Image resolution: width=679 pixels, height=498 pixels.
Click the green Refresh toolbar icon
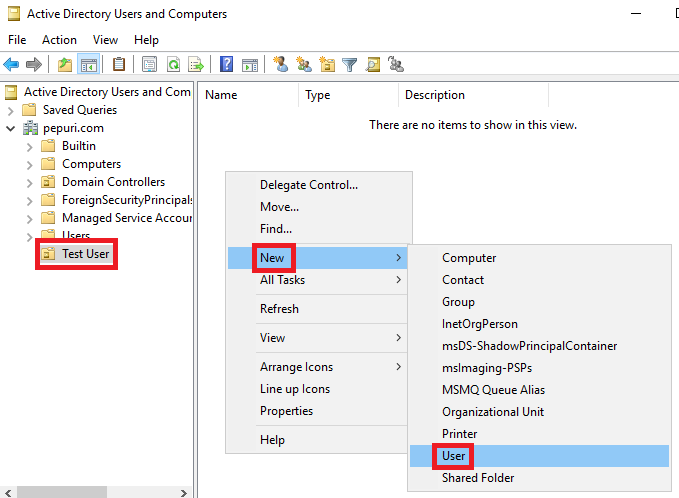point(173,65)
